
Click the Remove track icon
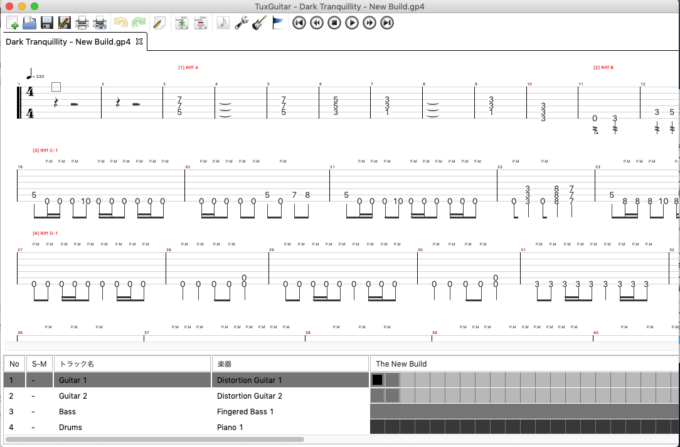200,22
